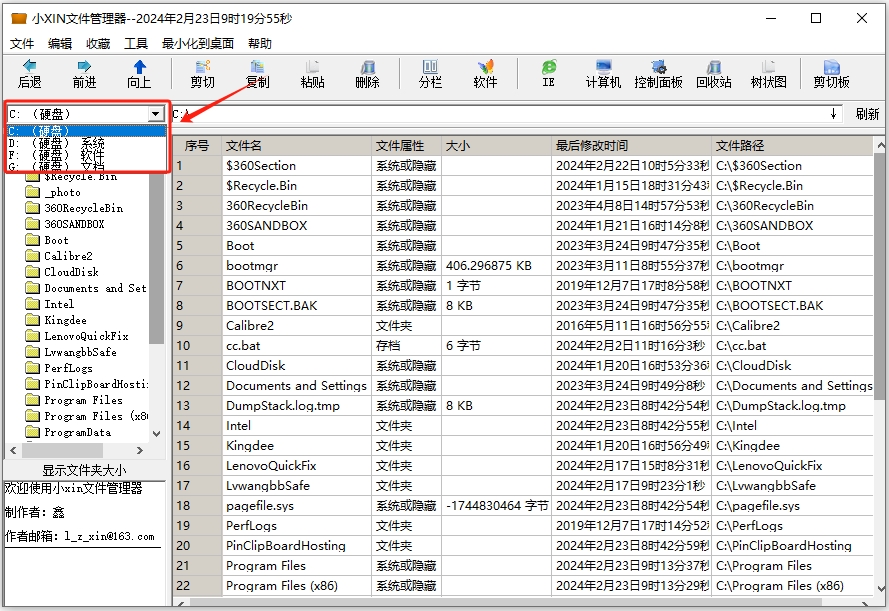Select Boot folder in tree

(x=56, y=240)
